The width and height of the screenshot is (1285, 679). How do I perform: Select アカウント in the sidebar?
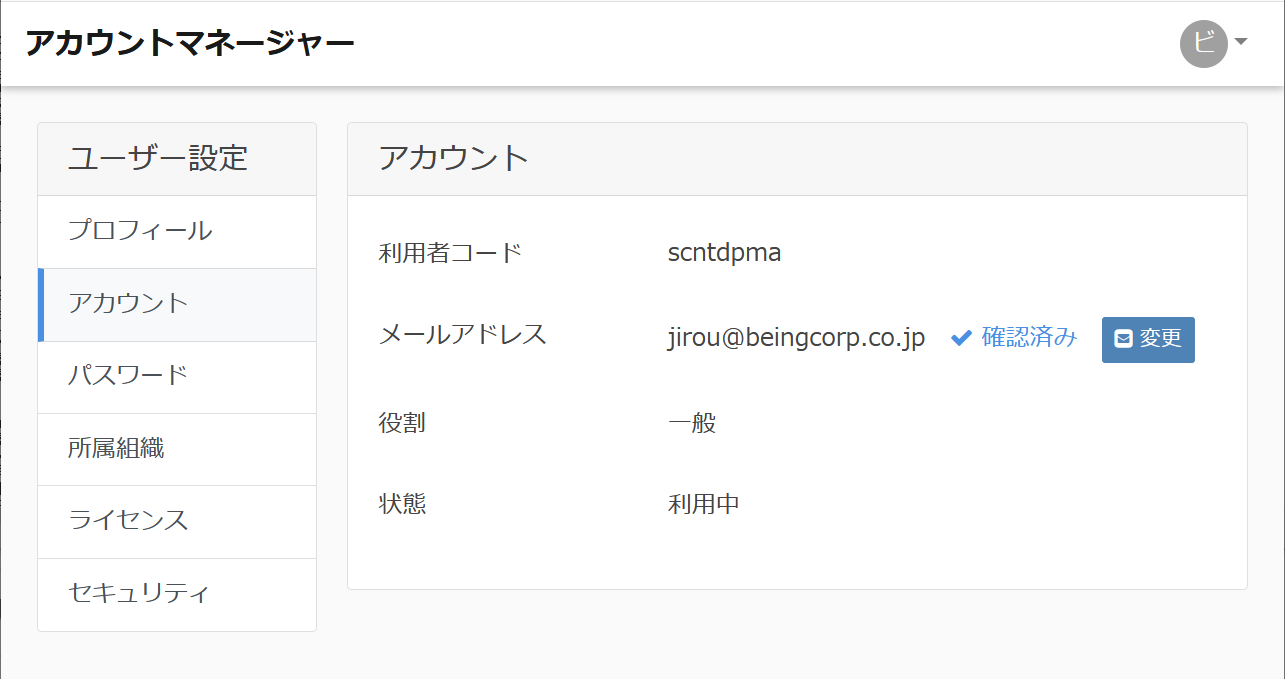128,304
